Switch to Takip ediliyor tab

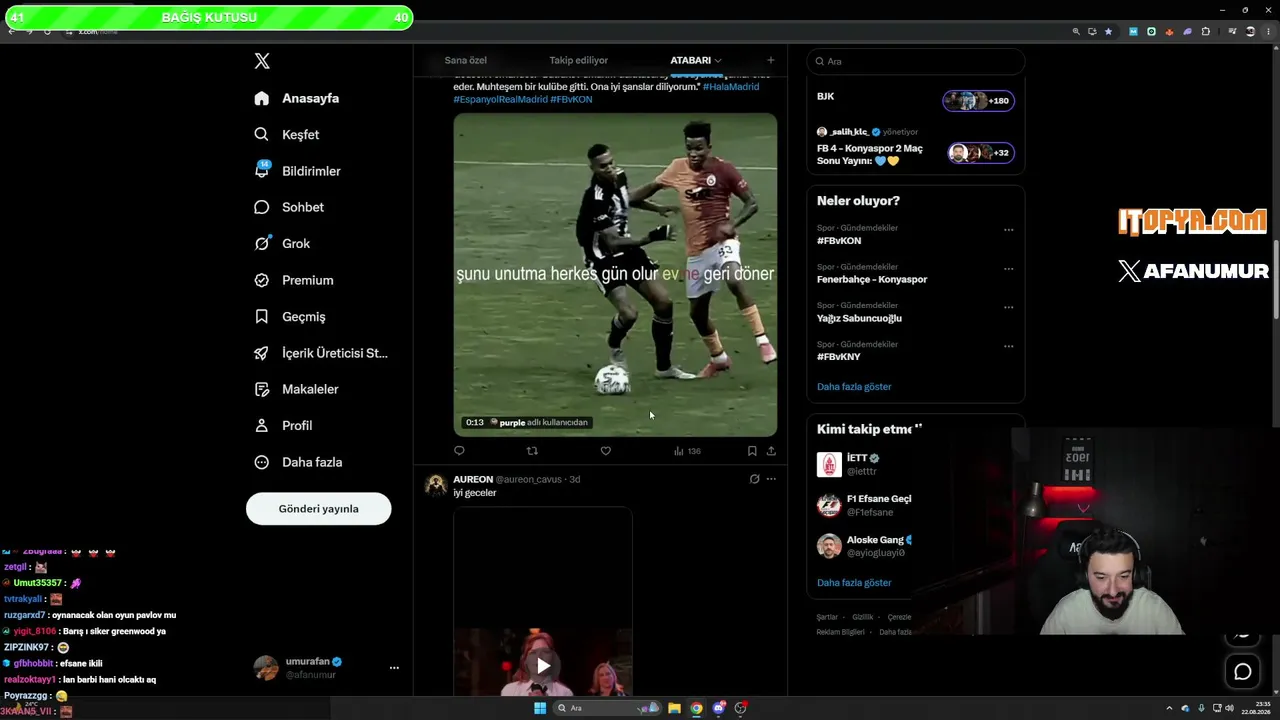pos(578,60)
